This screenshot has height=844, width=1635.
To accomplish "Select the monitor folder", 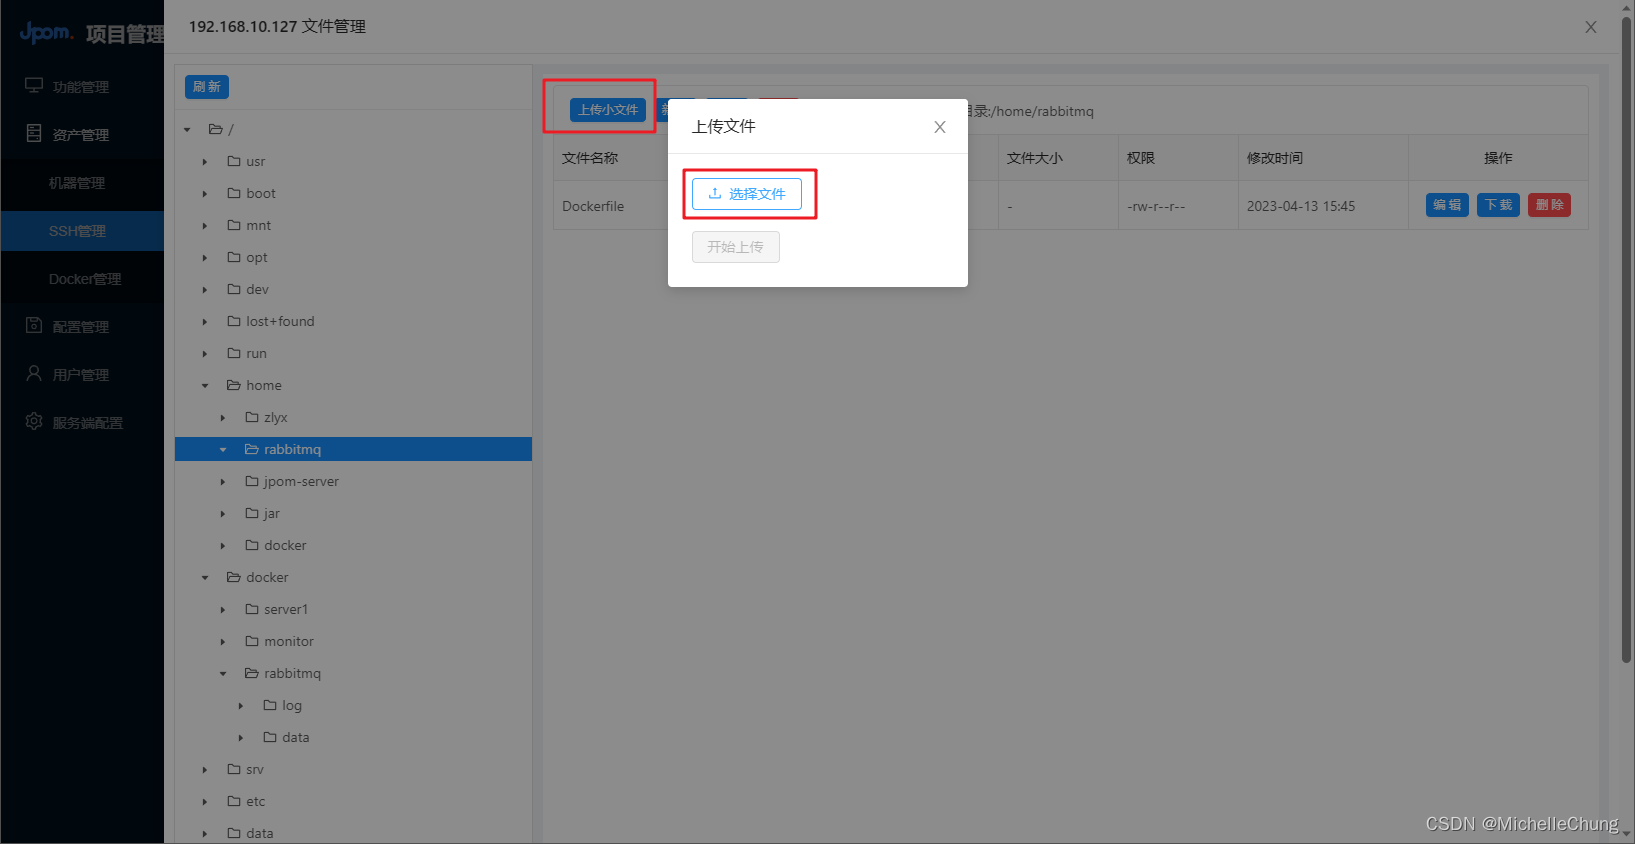I will tap(279, 641).
